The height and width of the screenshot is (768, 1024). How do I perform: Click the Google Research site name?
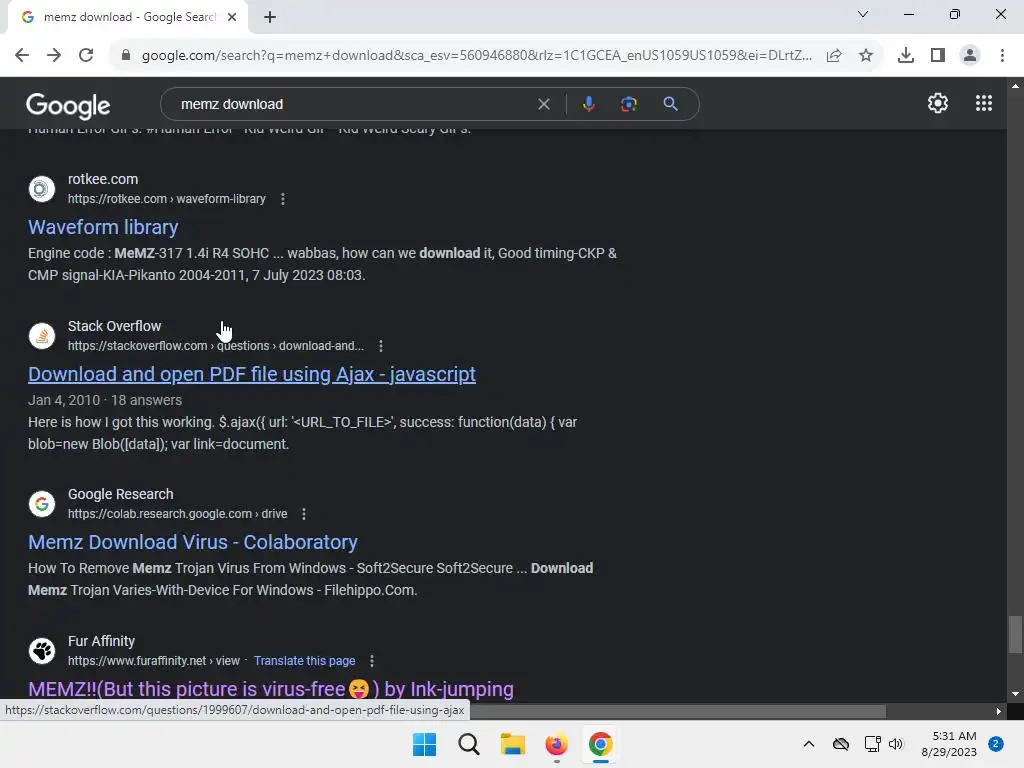tap(121, 494)
